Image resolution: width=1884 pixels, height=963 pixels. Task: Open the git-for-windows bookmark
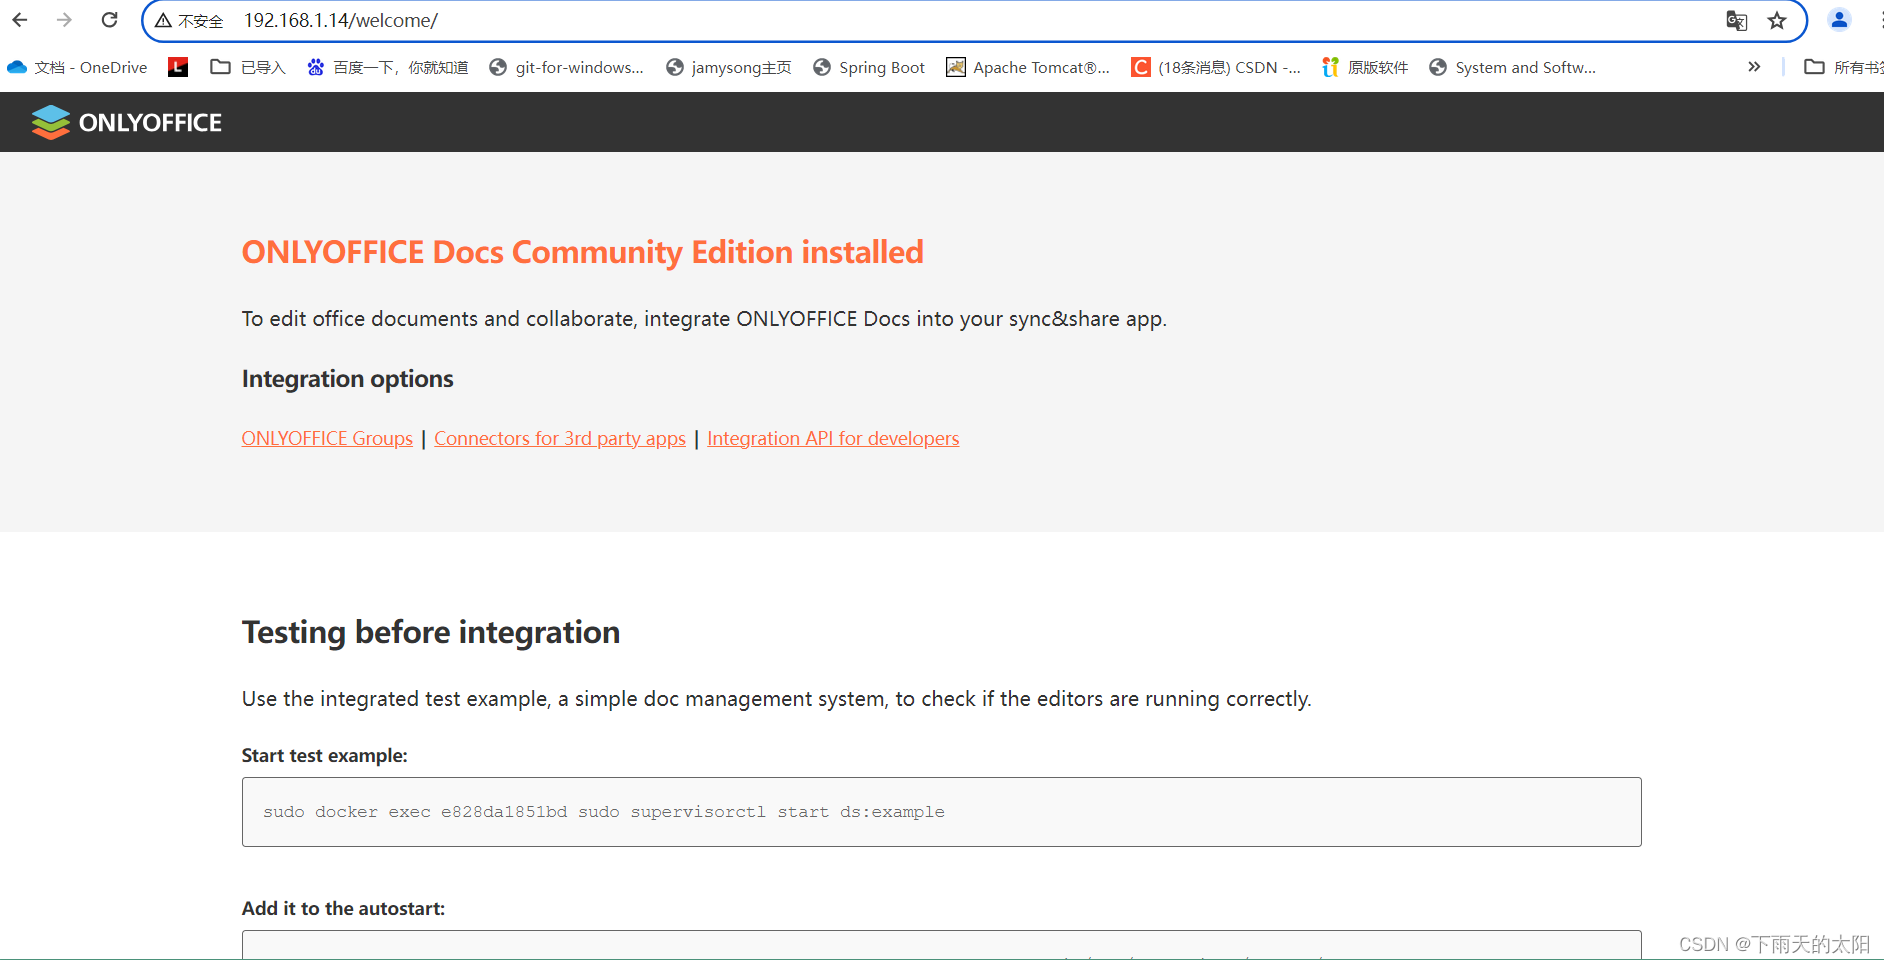566,67
